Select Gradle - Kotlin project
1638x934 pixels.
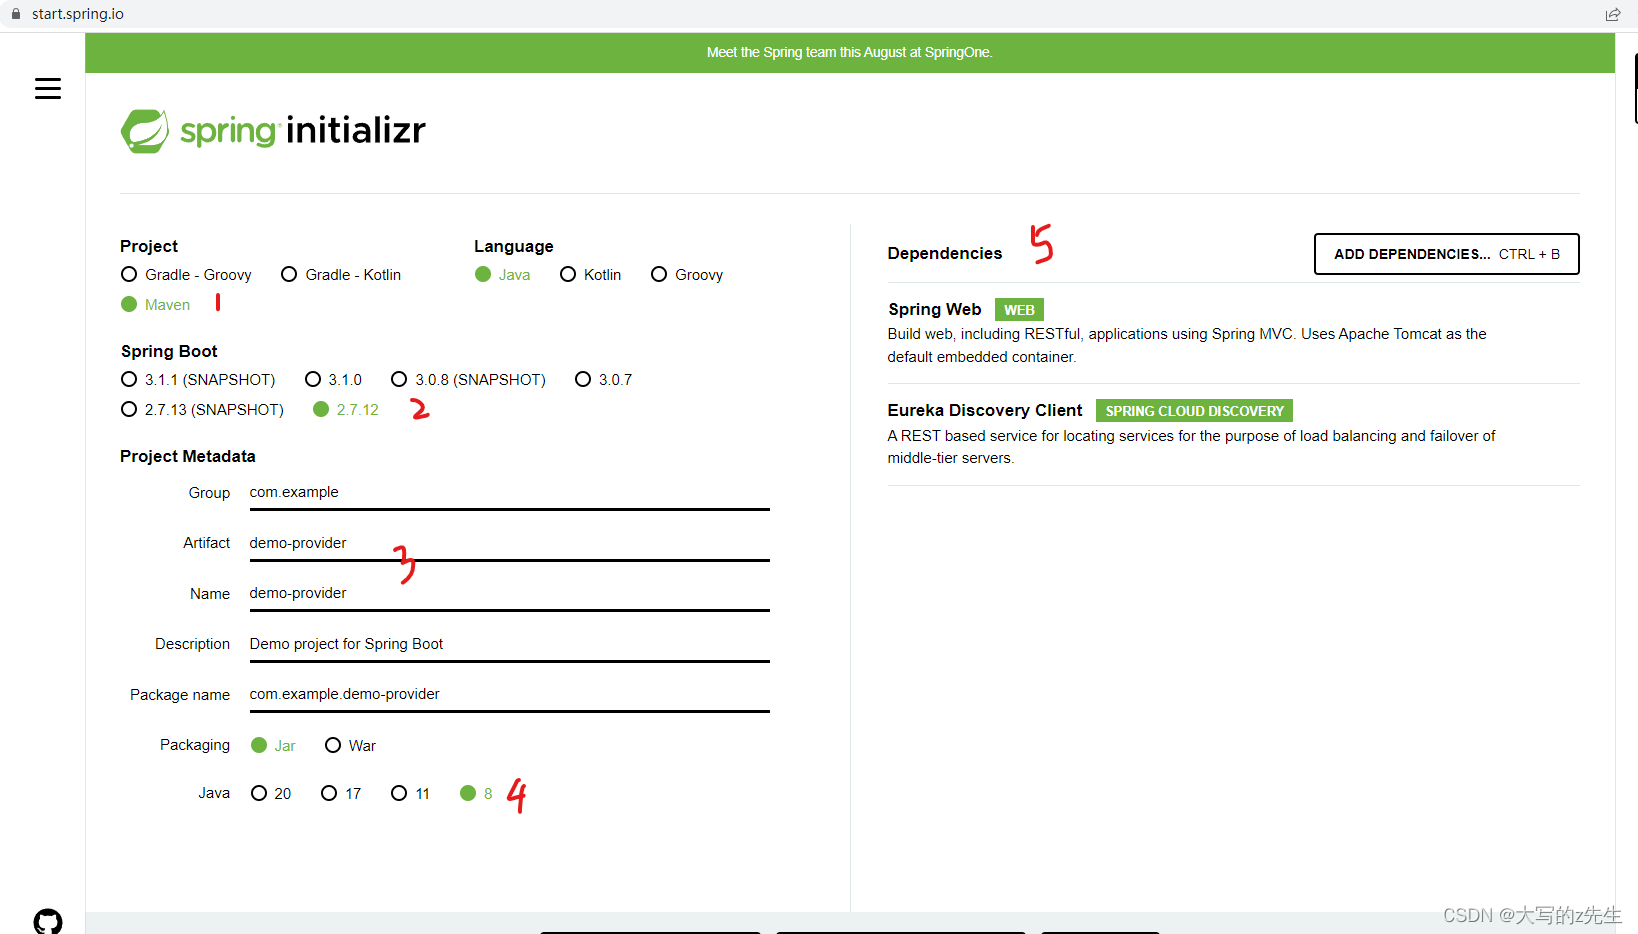[x=341, y=275]
